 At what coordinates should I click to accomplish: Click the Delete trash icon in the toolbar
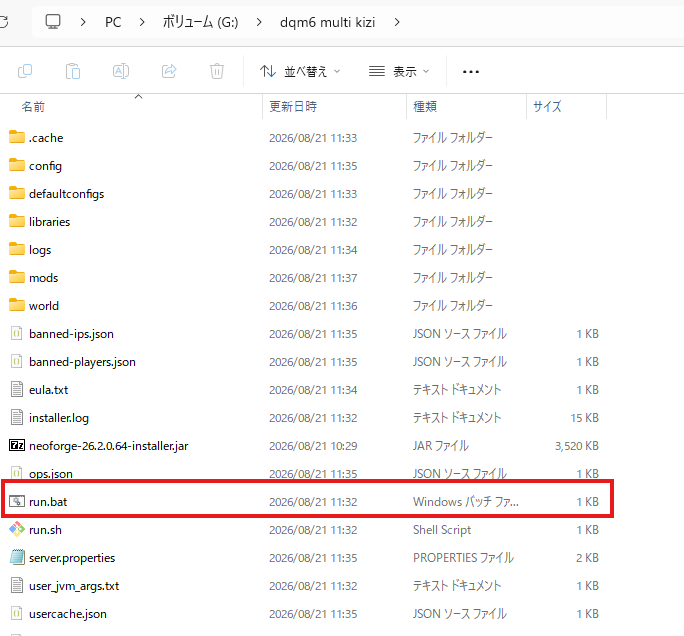[217, 71]
